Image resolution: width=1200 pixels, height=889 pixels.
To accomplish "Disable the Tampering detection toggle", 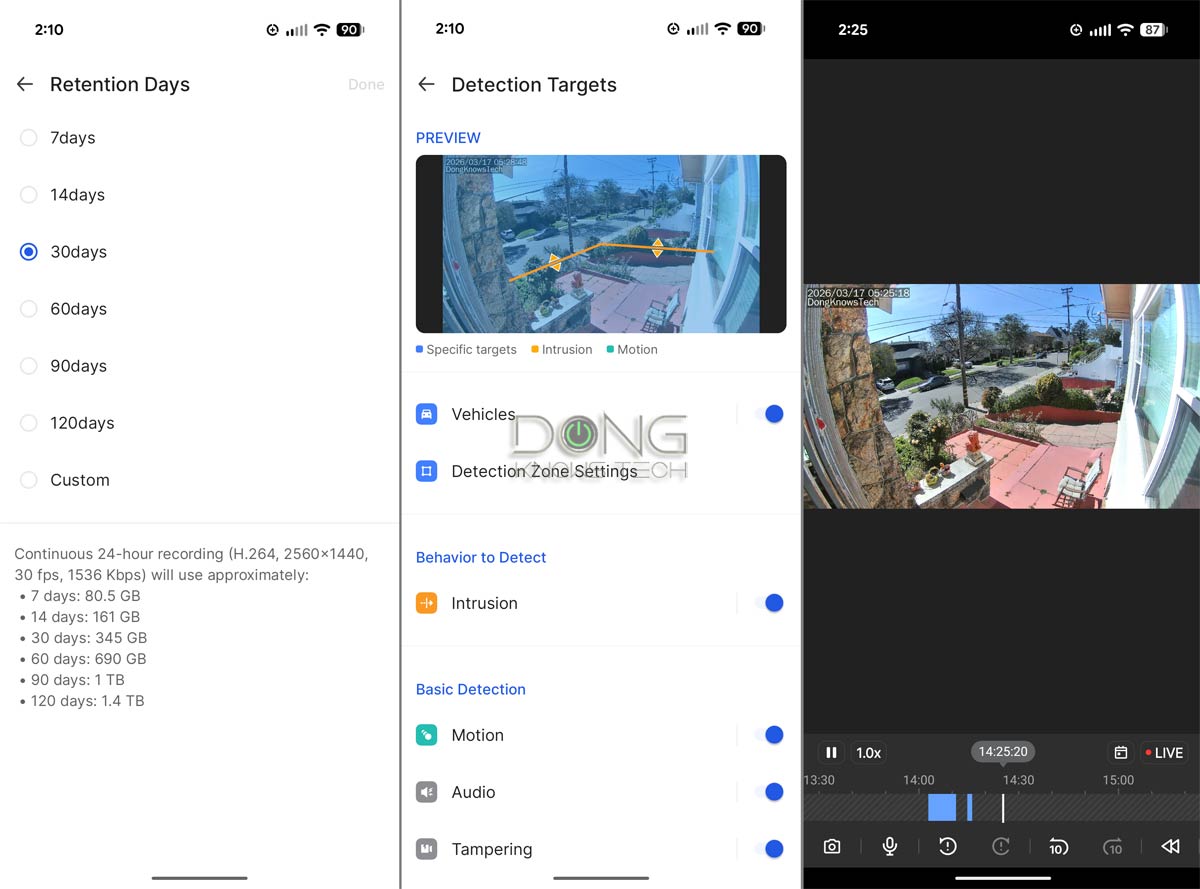I will click(x=773, y=849).
